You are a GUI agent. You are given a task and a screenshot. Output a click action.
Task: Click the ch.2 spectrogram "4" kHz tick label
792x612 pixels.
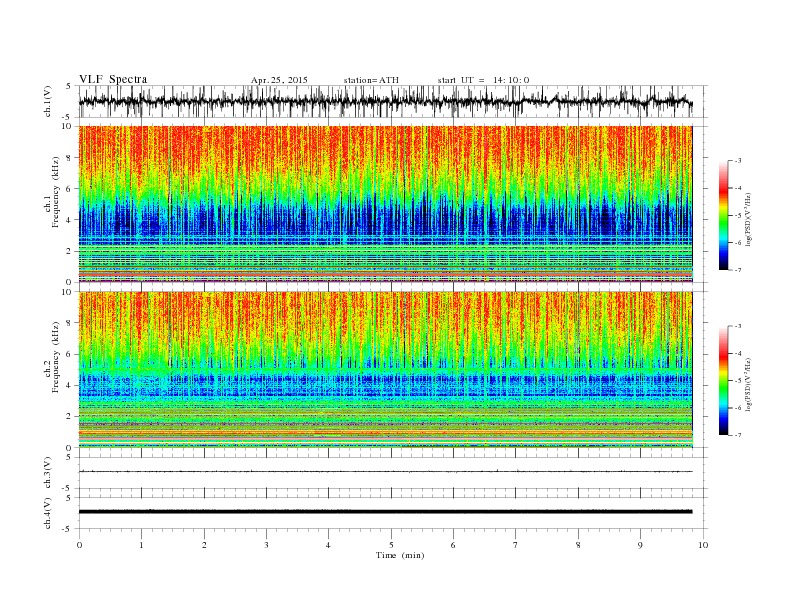coord(69,386)
